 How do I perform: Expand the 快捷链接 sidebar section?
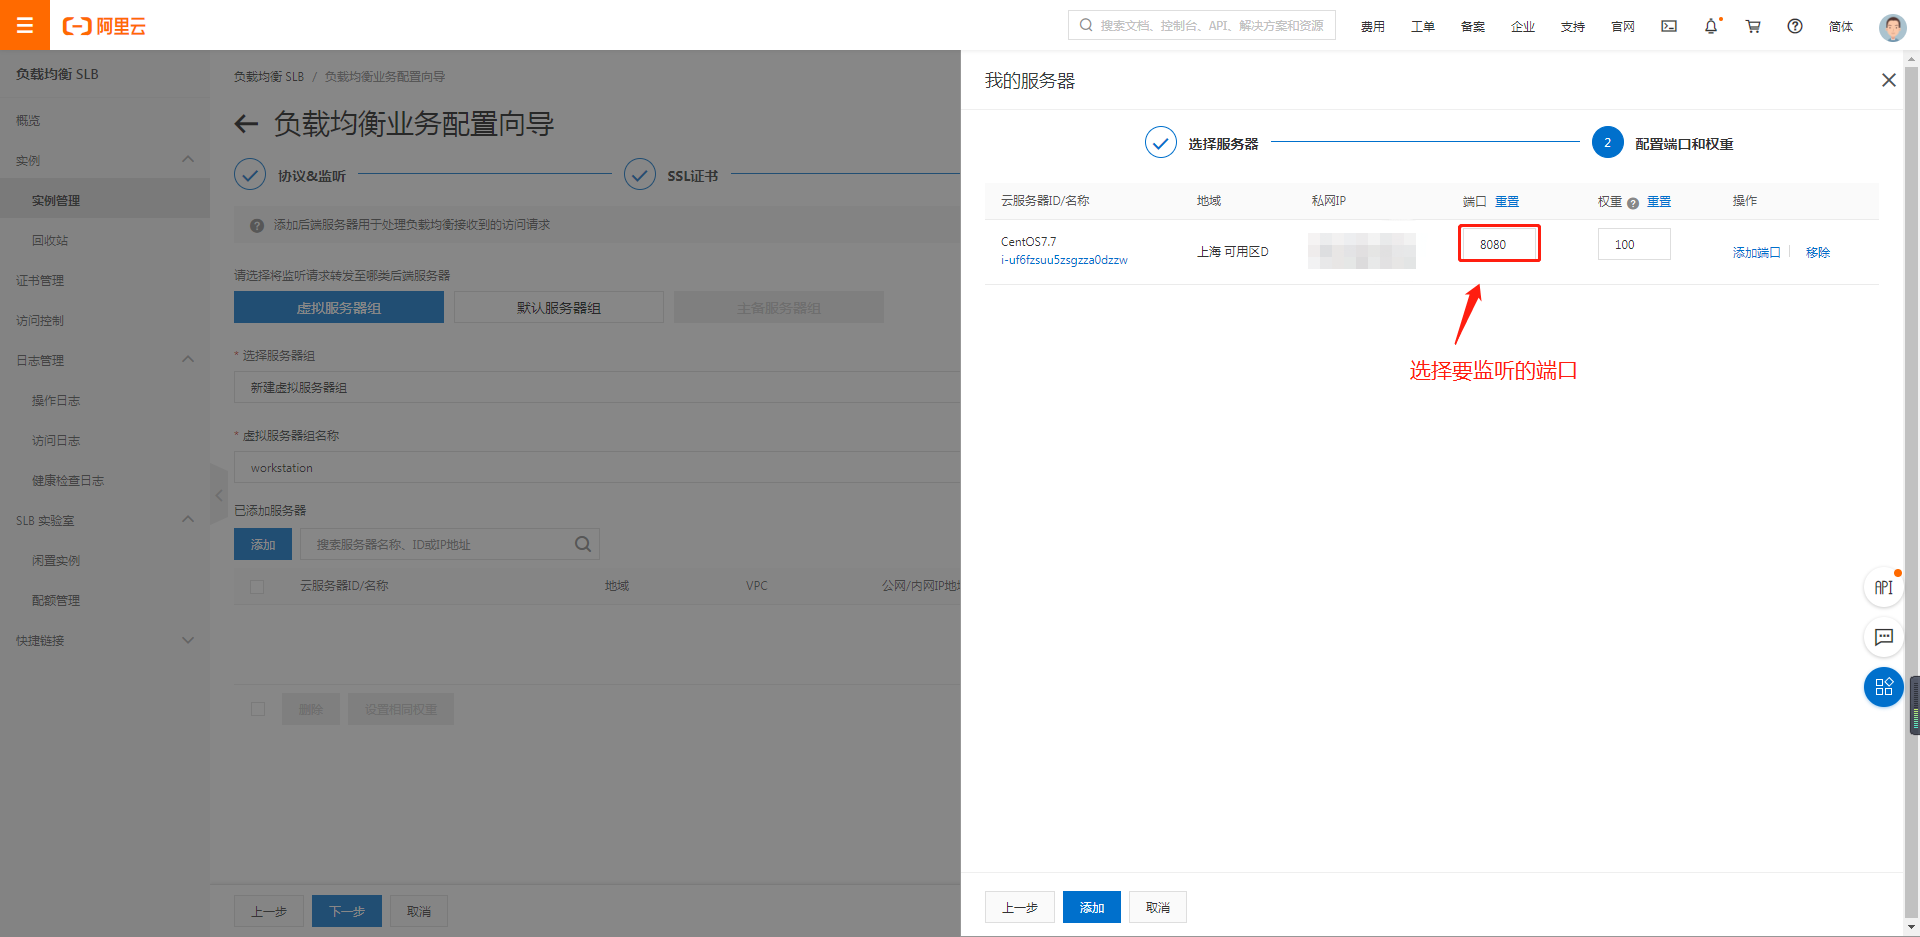coord(188,640)
